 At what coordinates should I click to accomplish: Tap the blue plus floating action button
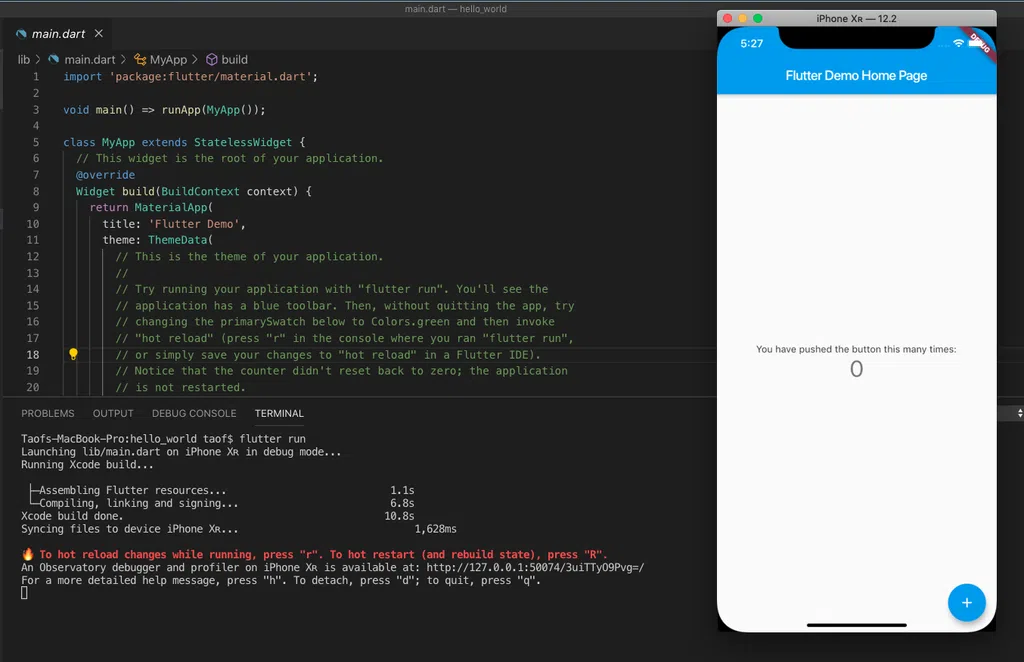click(967, 602)
